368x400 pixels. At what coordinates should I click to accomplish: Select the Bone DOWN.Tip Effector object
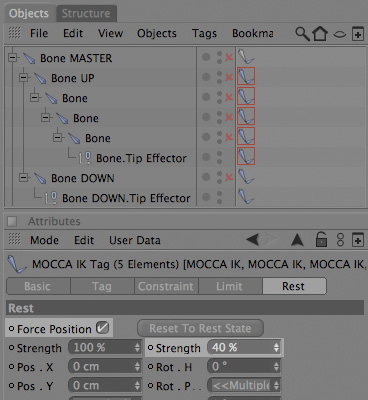(126, 198)
